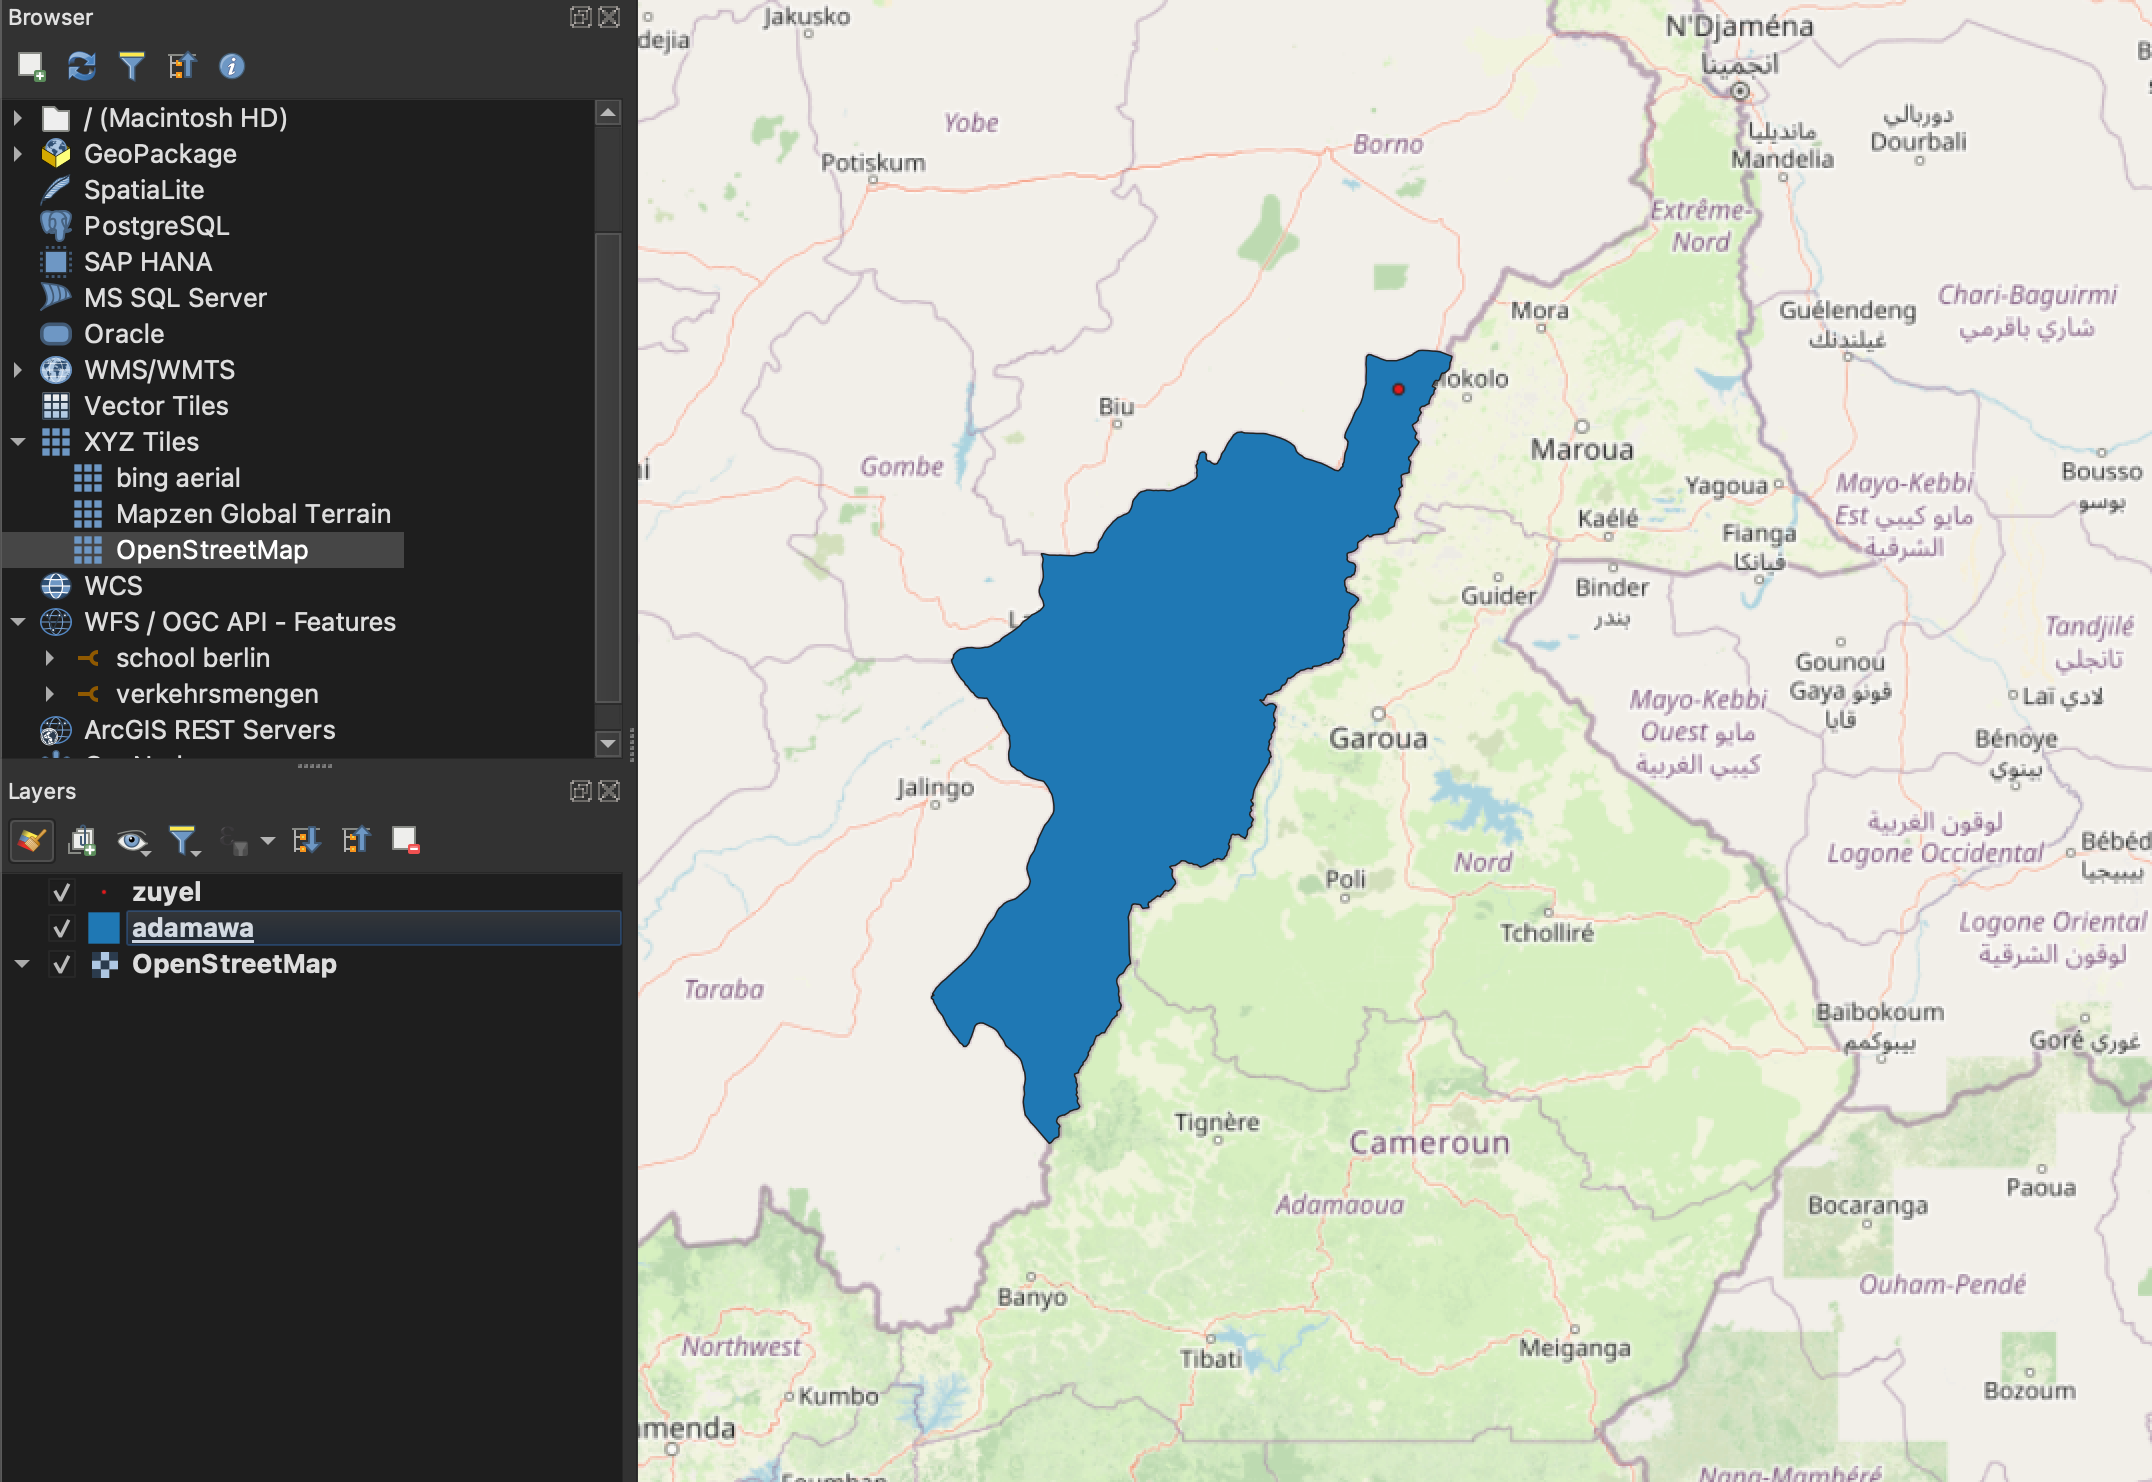Expand the school berlin WFS connection
The width and height of the screenshot is (2152, 1482).
[x=49, y=658]
